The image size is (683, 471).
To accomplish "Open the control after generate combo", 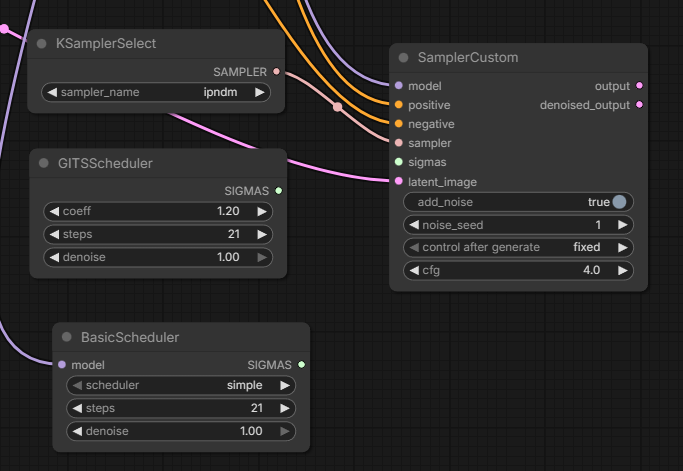I will pos(518,247).
